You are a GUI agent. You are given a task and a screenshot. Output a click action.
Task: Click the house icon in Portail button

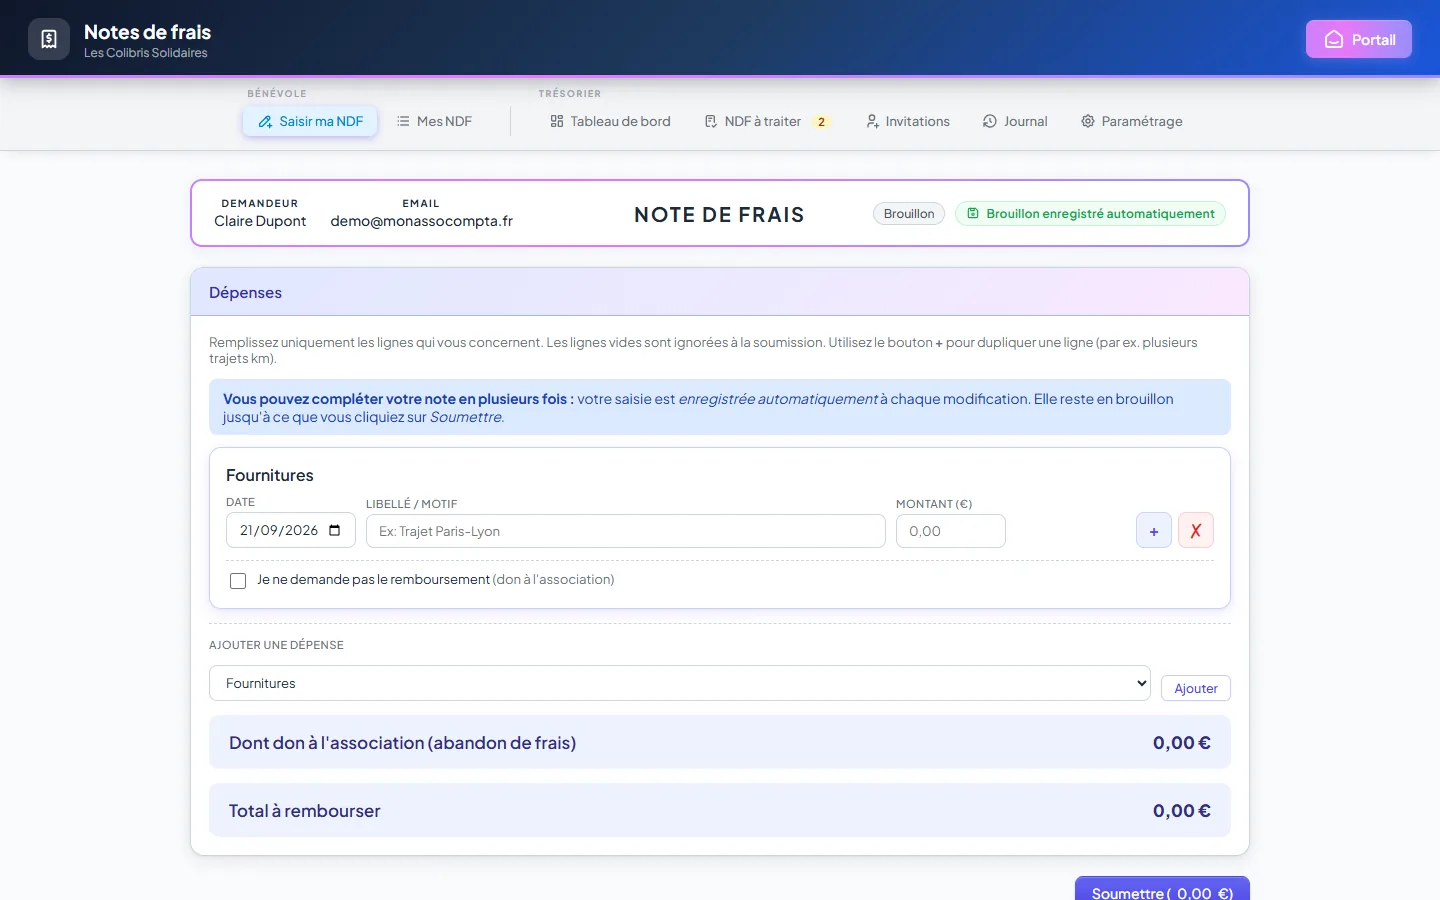click(x=1334, y=39)
